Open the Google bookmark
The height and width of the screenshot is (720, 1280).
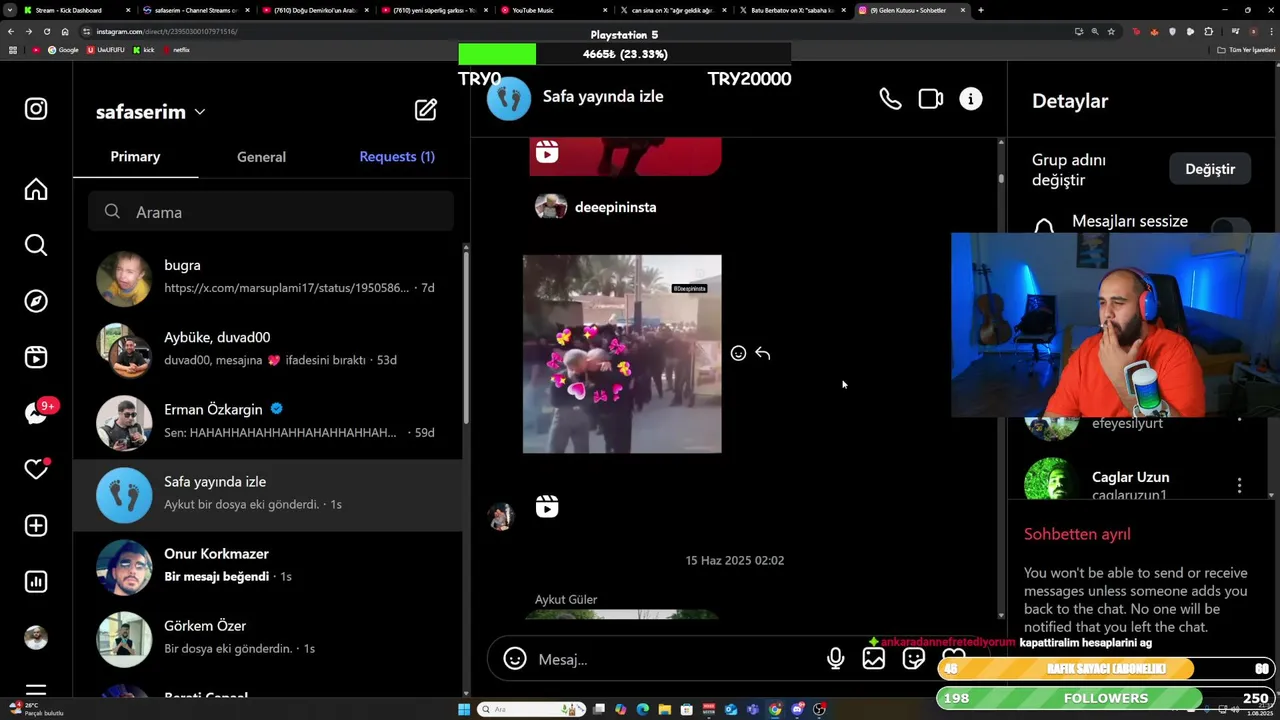tap(63, 50)
